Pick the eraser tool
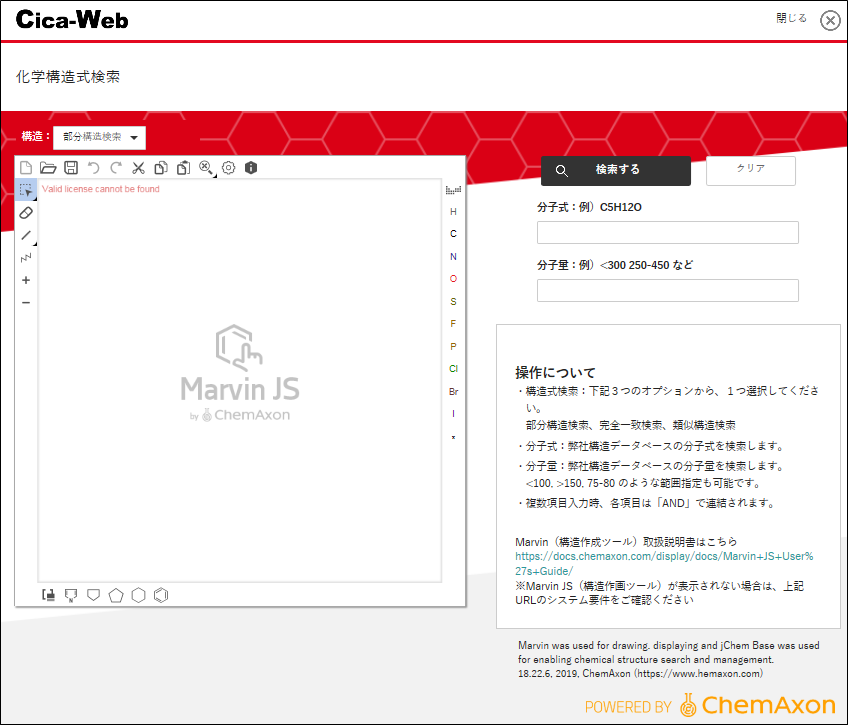This screenshot has width=848, height=725. 26,212
